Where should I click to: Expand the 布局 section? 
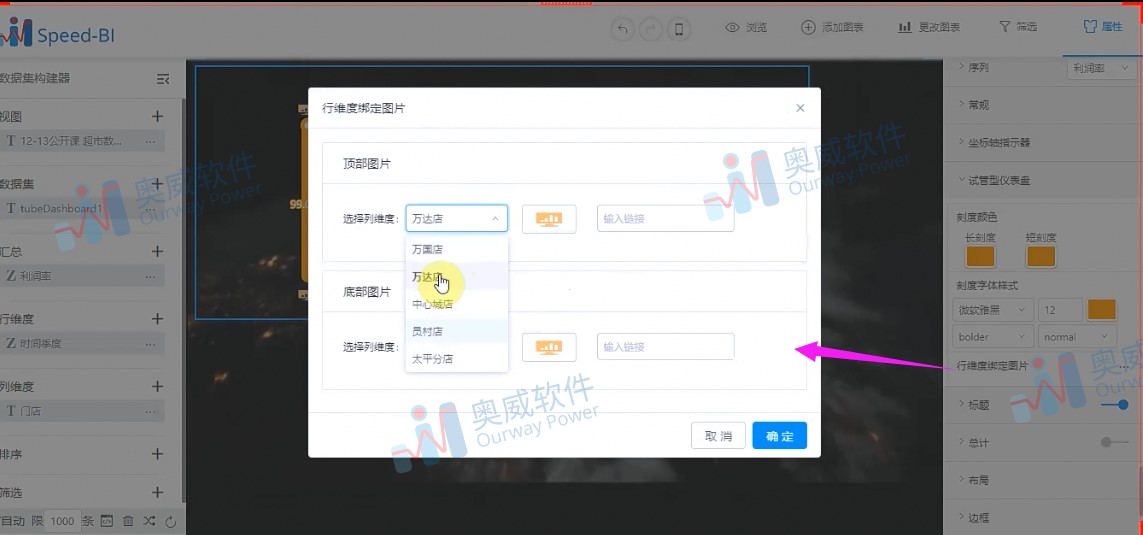[x=973, y=480]
